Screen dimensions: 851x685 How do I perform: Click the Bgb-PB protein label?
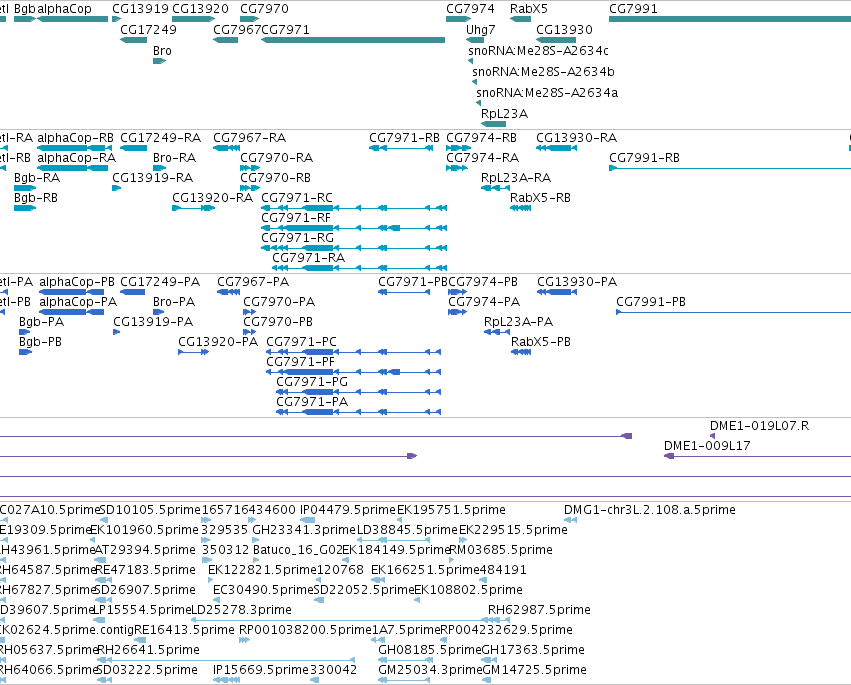coord(40,342)
